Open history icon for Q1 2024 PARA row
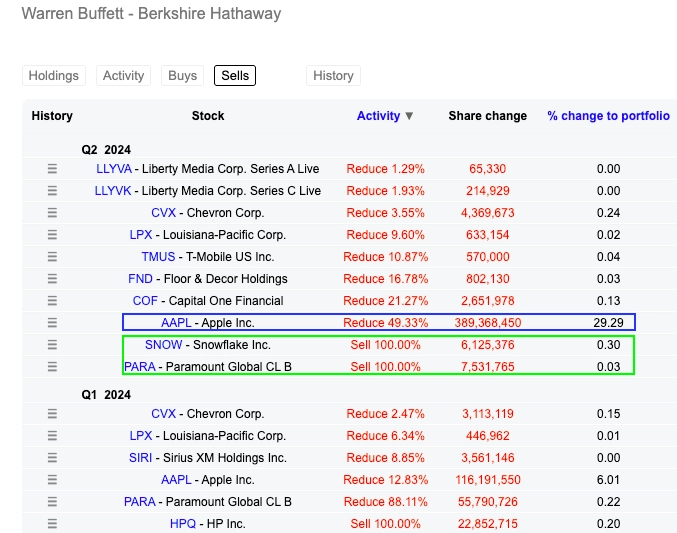Screen dimensions: 677x533 pyautogui.click(x=52, y=501)
